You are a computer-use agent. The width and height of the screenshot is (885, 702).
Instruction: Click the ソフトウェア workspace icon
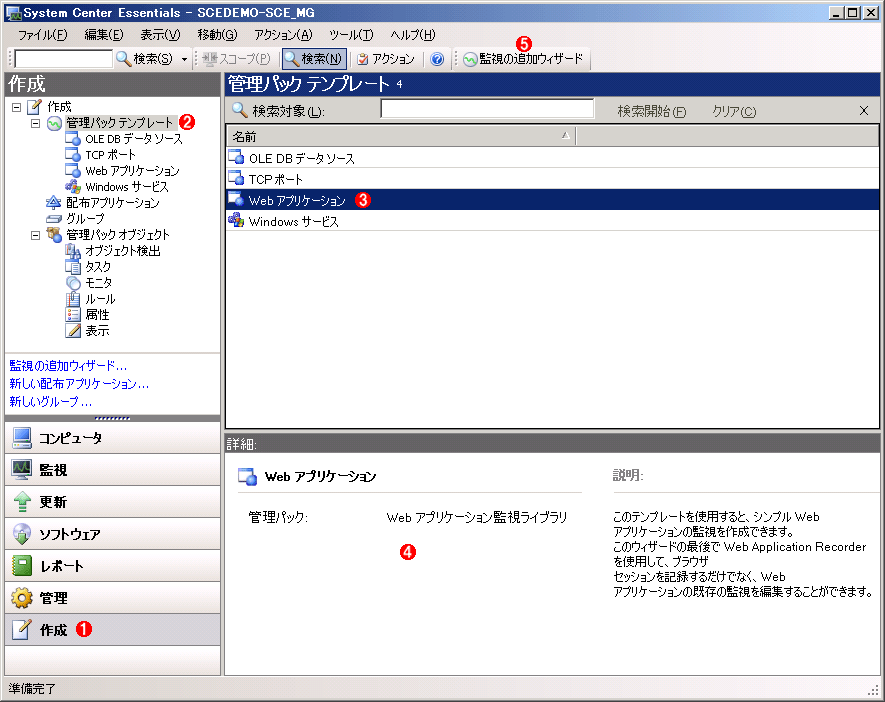[x=22, y=534]
